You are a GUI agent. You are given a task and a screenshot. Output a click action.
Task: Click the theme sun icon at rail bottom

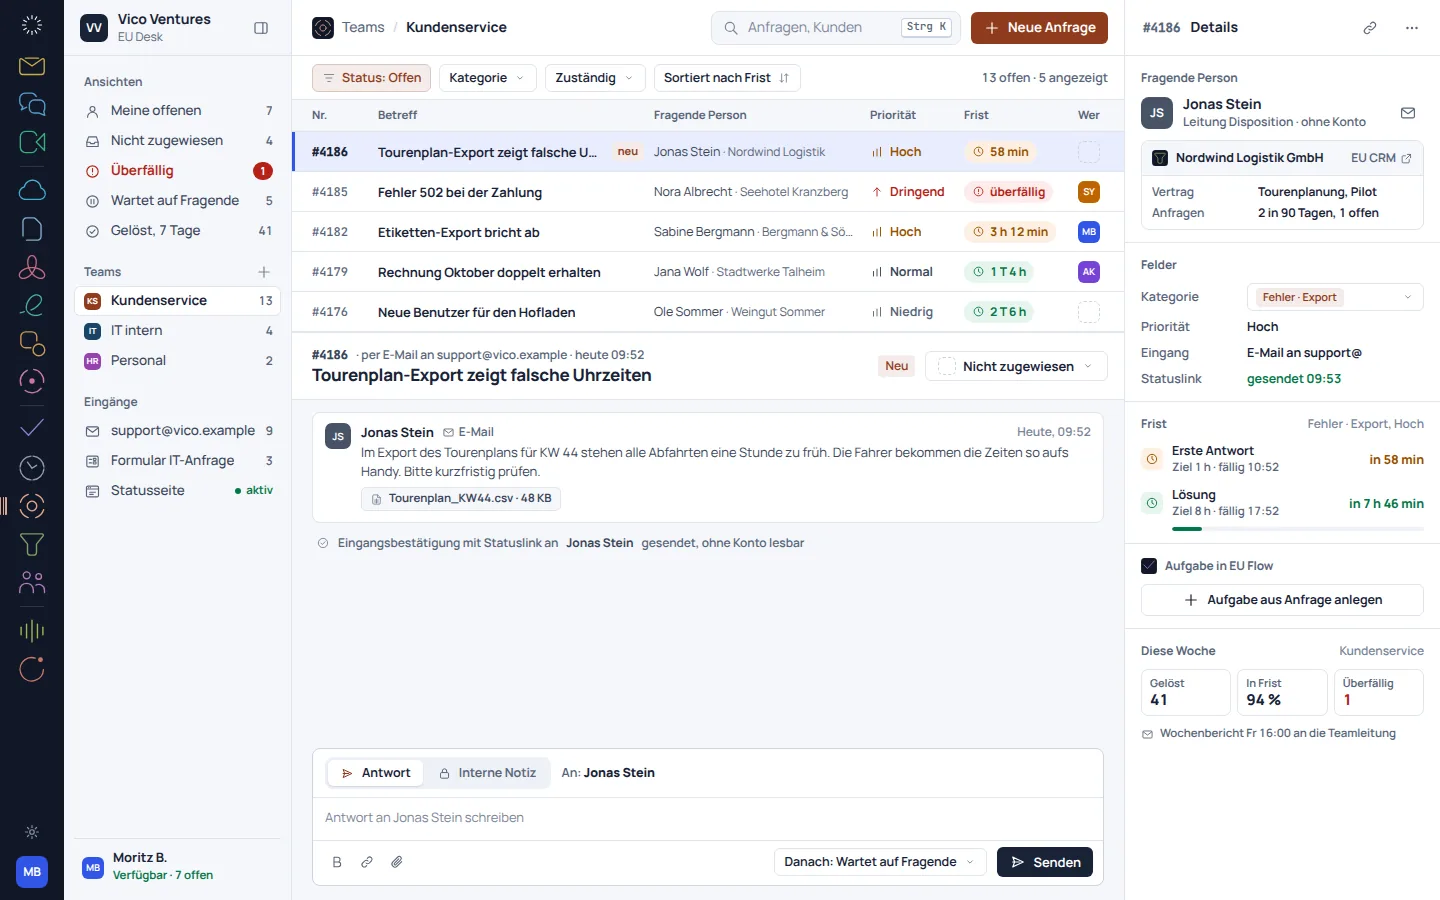click(32, 832)
